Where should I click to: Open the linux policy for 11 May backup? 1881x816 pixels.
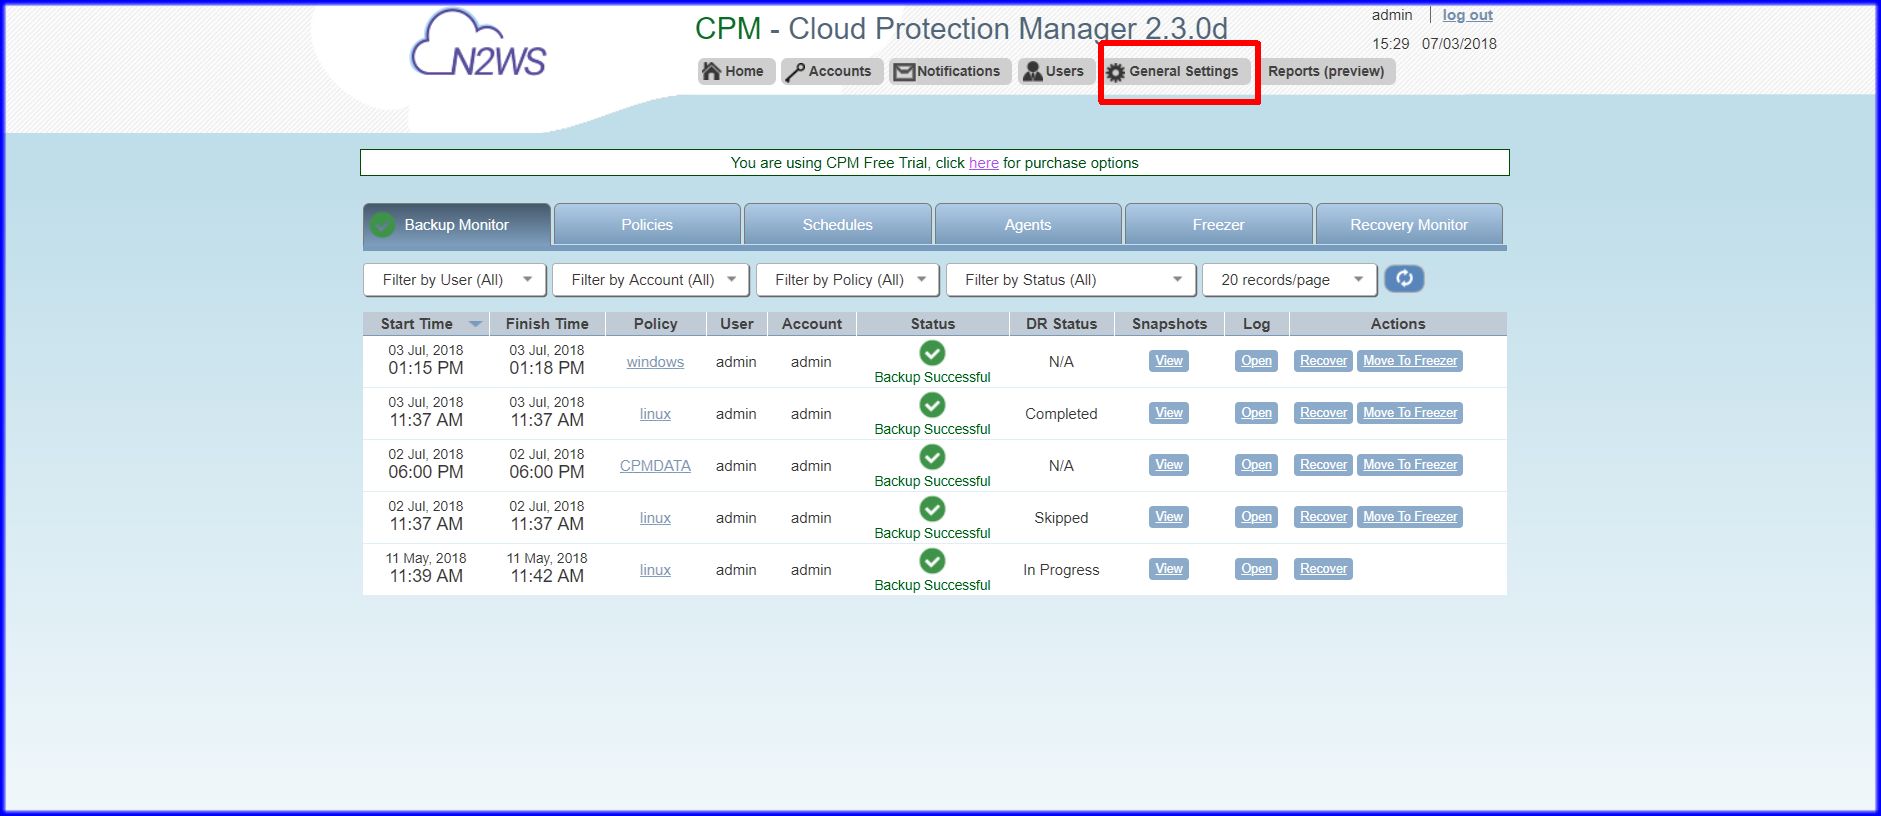coord(655,570)
